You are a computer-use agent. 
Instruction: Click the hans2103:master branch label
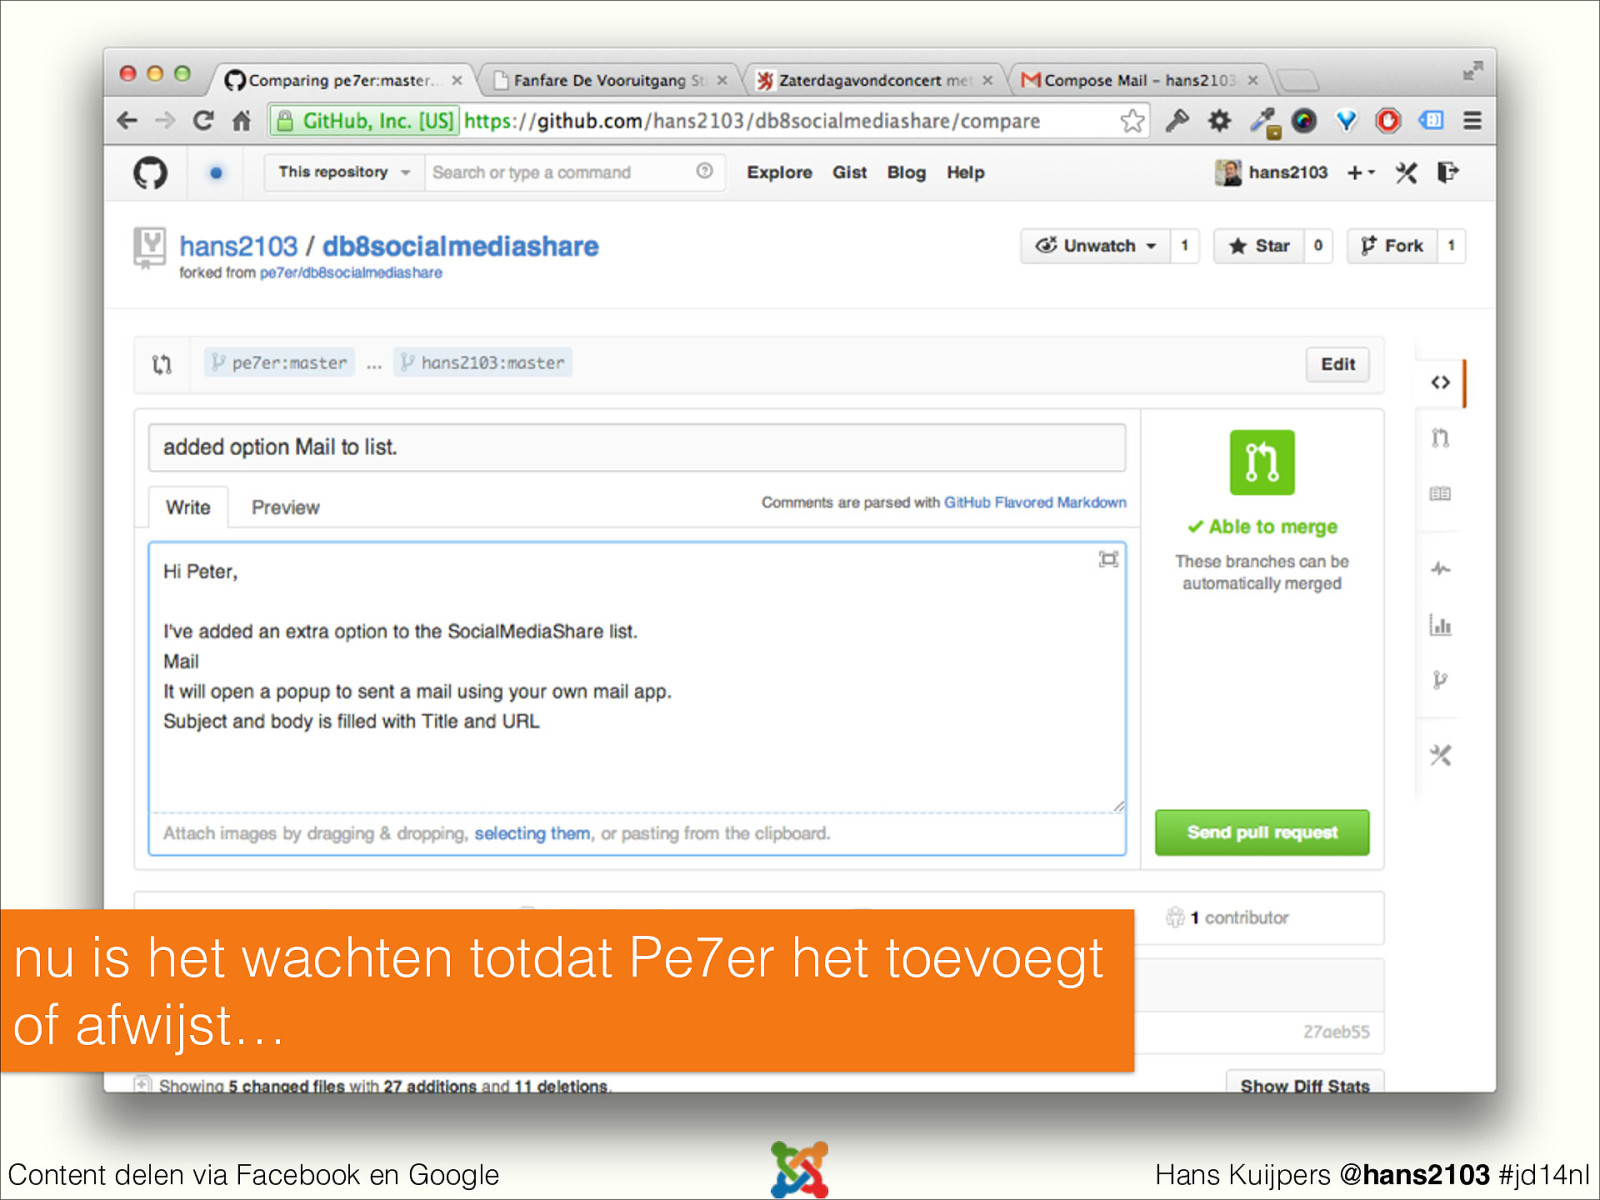click(483, 362)
